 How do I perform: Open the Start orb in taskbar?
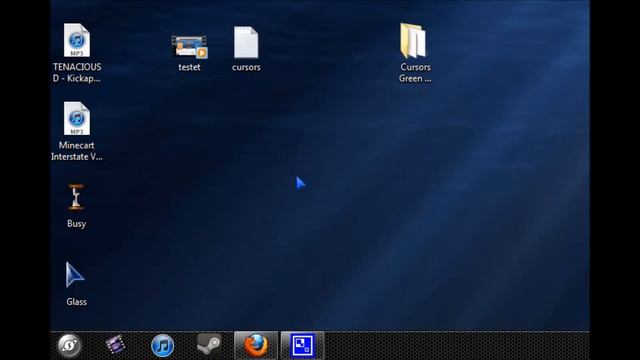(69, 346)
